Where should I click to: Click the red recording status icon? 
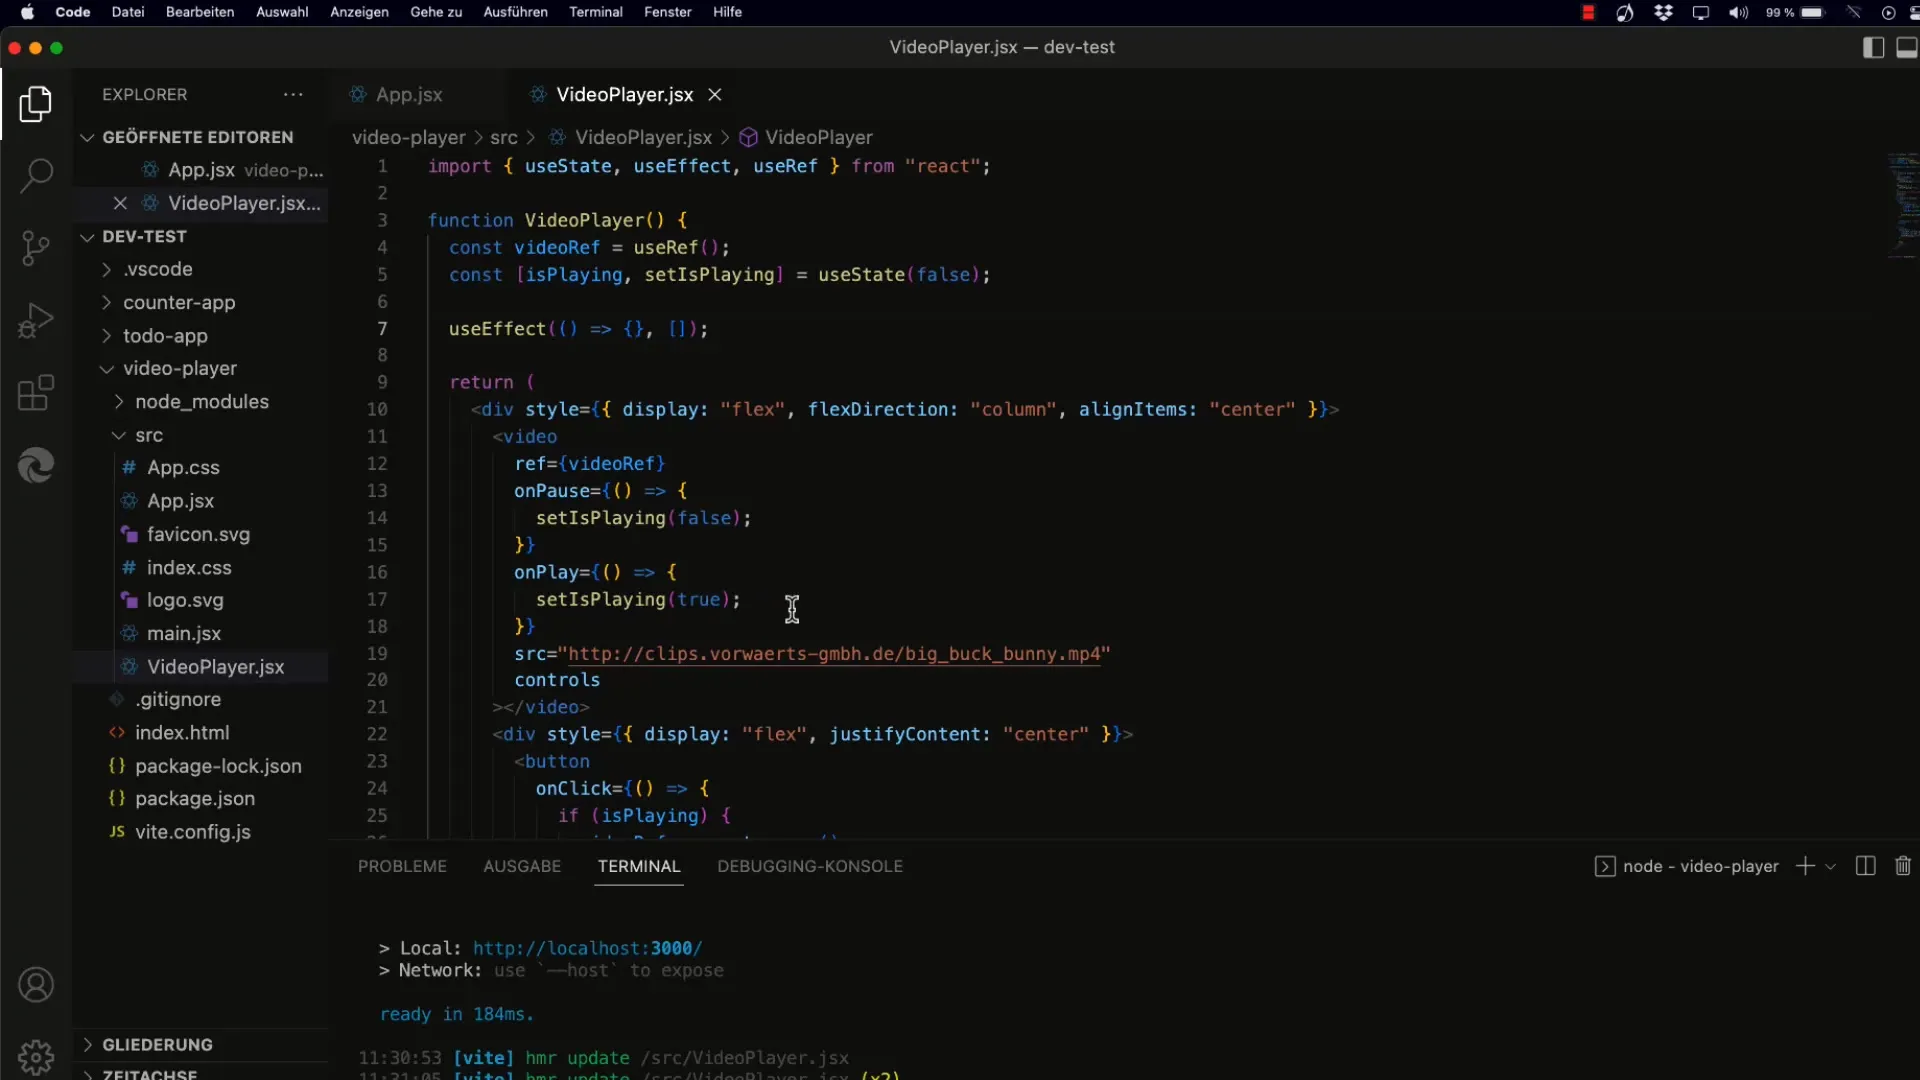1588,12
